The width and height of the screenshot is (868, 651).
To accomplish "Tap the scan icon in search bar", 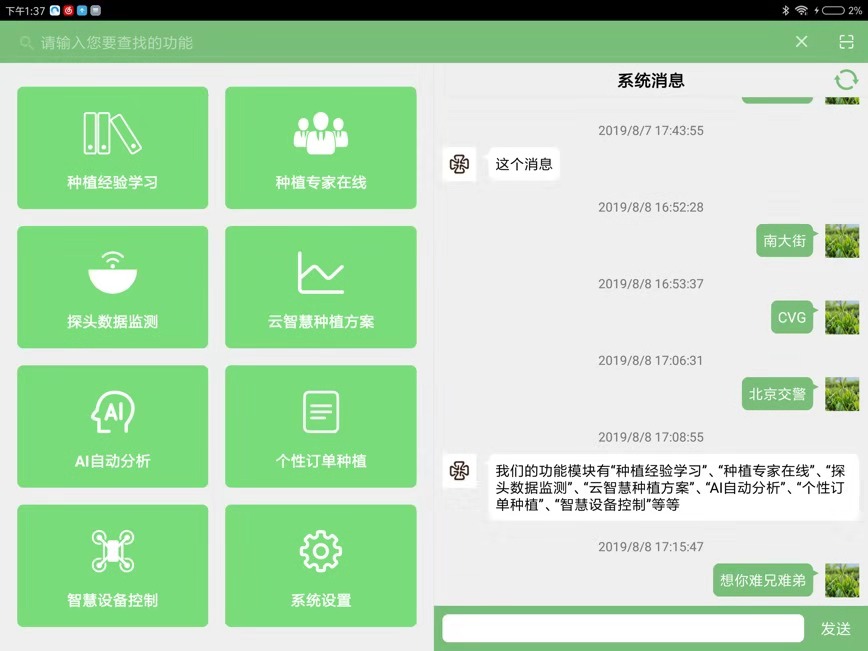I will tap(846, 42).
